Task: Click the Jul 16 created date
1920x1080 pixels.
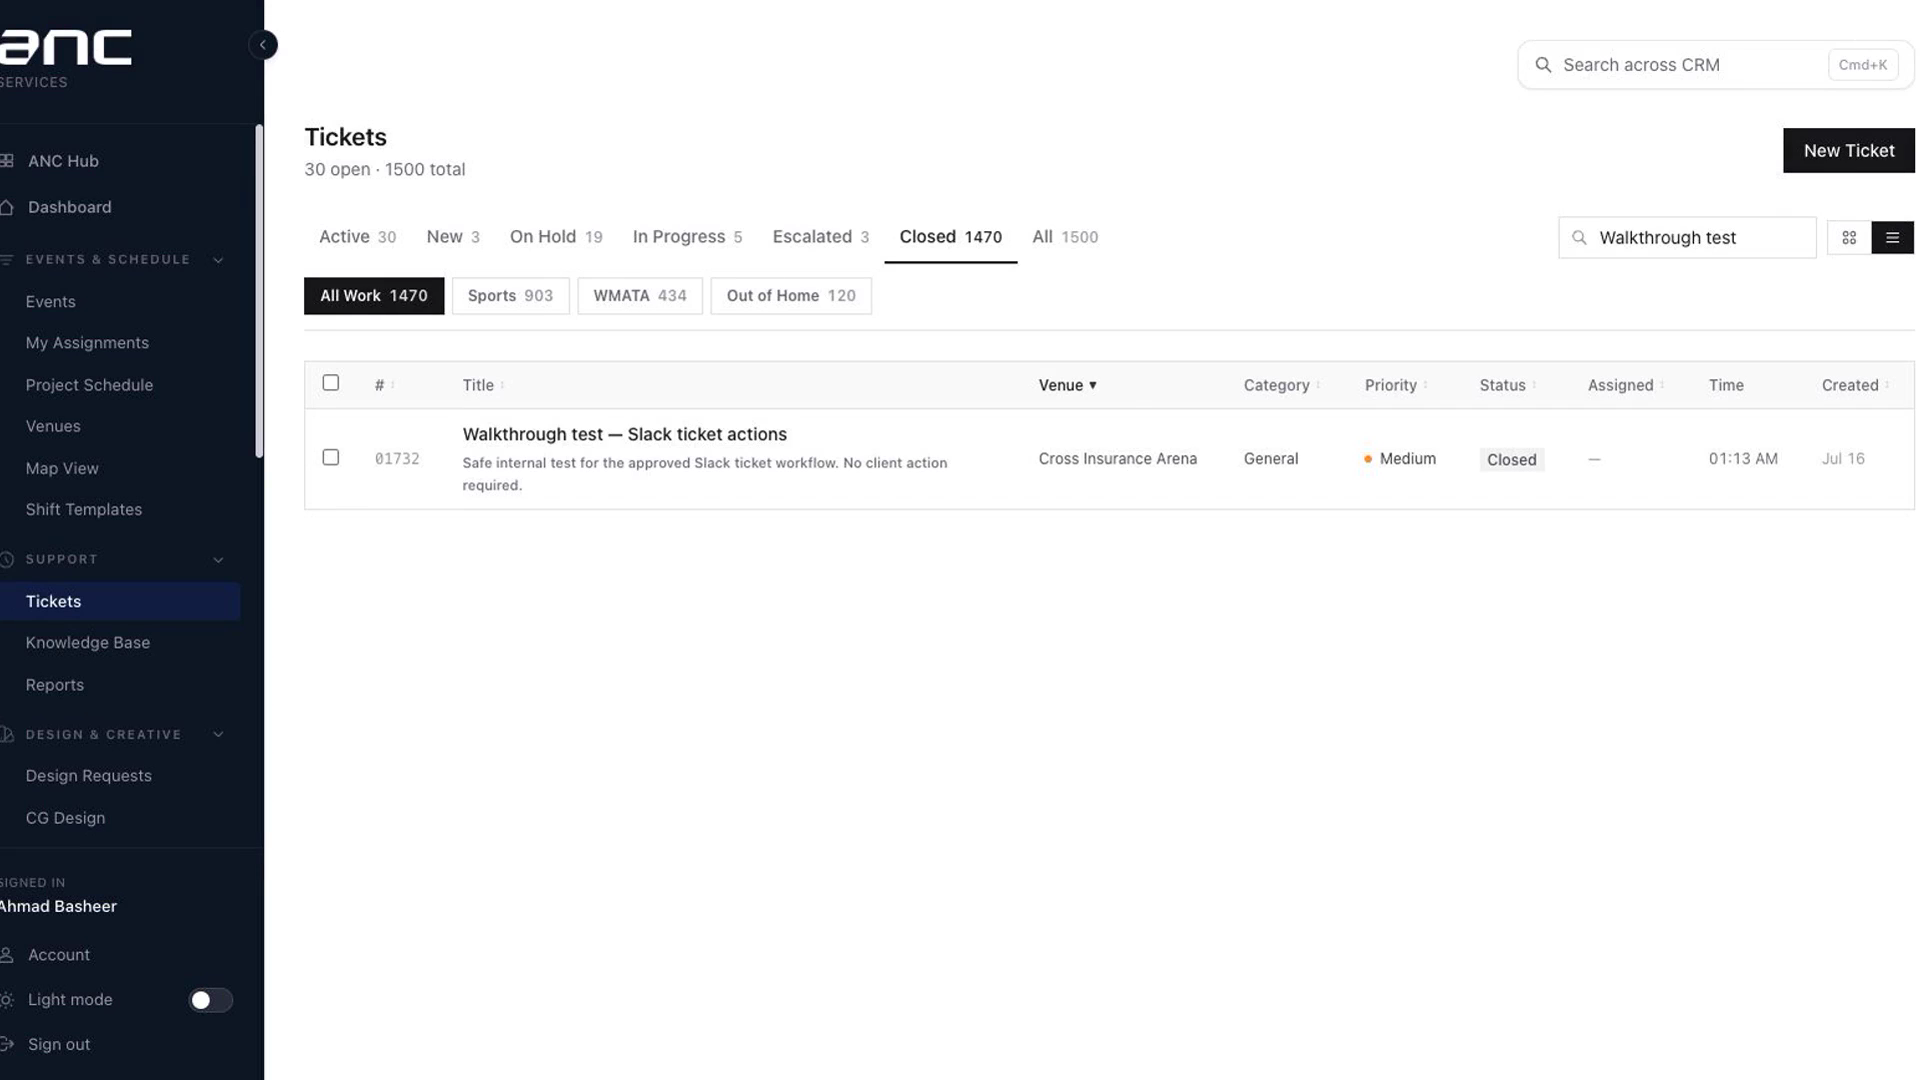Action: pos(1843,459)
